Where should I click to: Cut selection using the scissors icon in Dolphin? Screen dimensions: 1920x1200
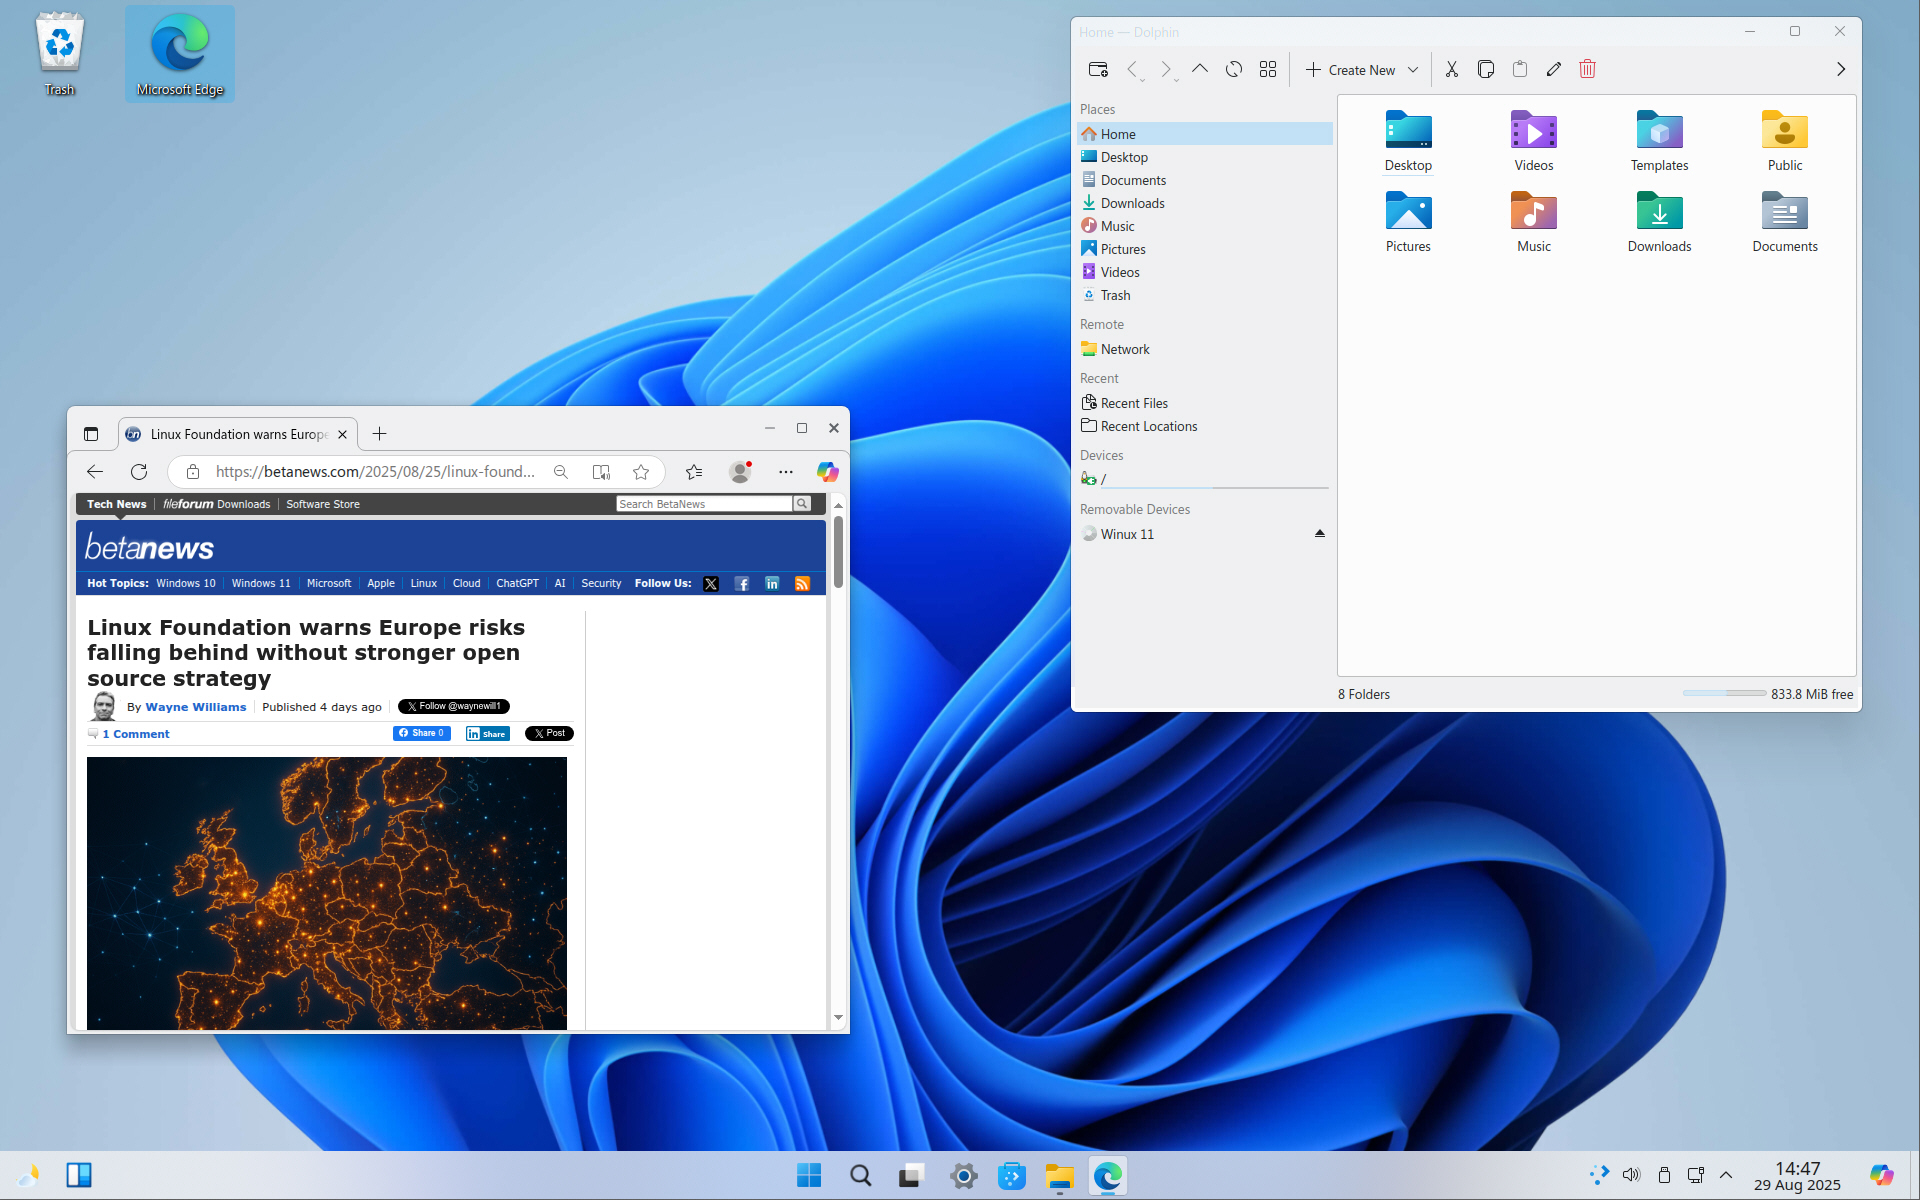coord(1451,69)
